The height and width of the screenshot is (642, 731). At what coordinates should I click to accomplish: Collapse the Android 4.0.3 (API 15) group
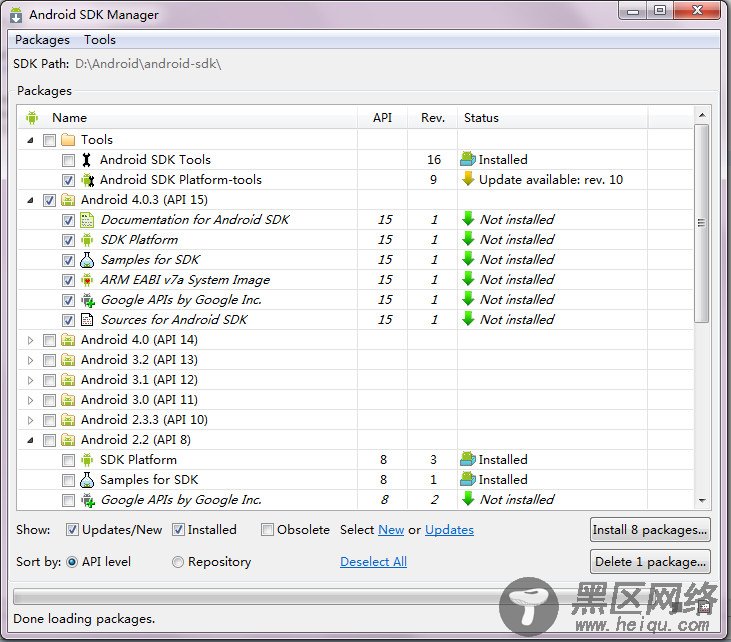(x=30, y=200)
